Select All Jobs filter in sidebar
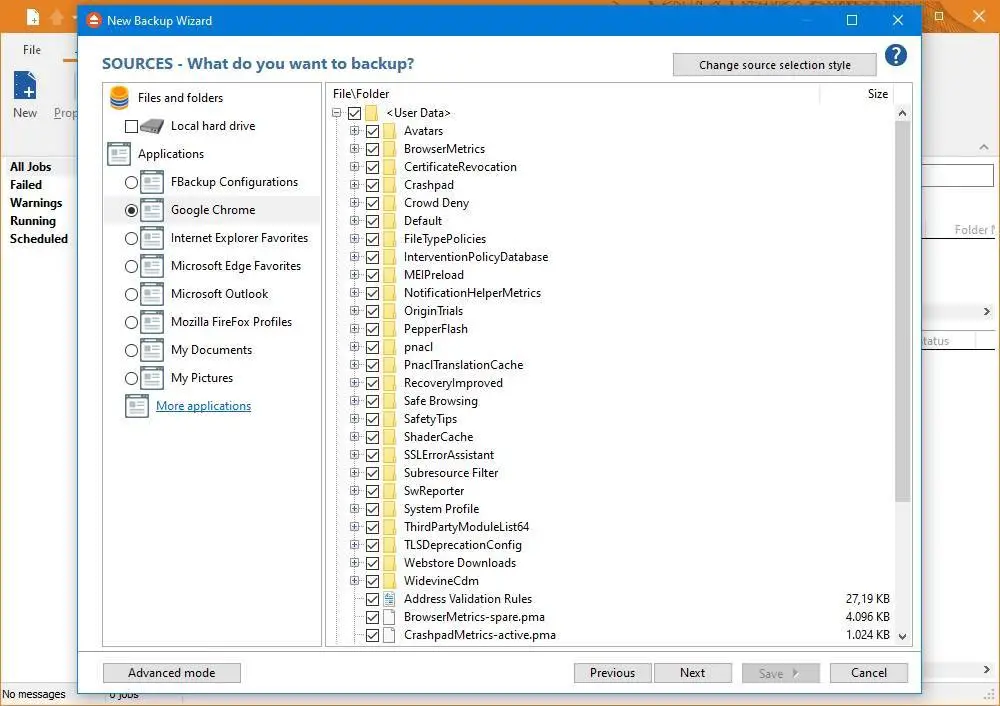Viewport: 1000px width, 706px height. [x=31, y=167]
